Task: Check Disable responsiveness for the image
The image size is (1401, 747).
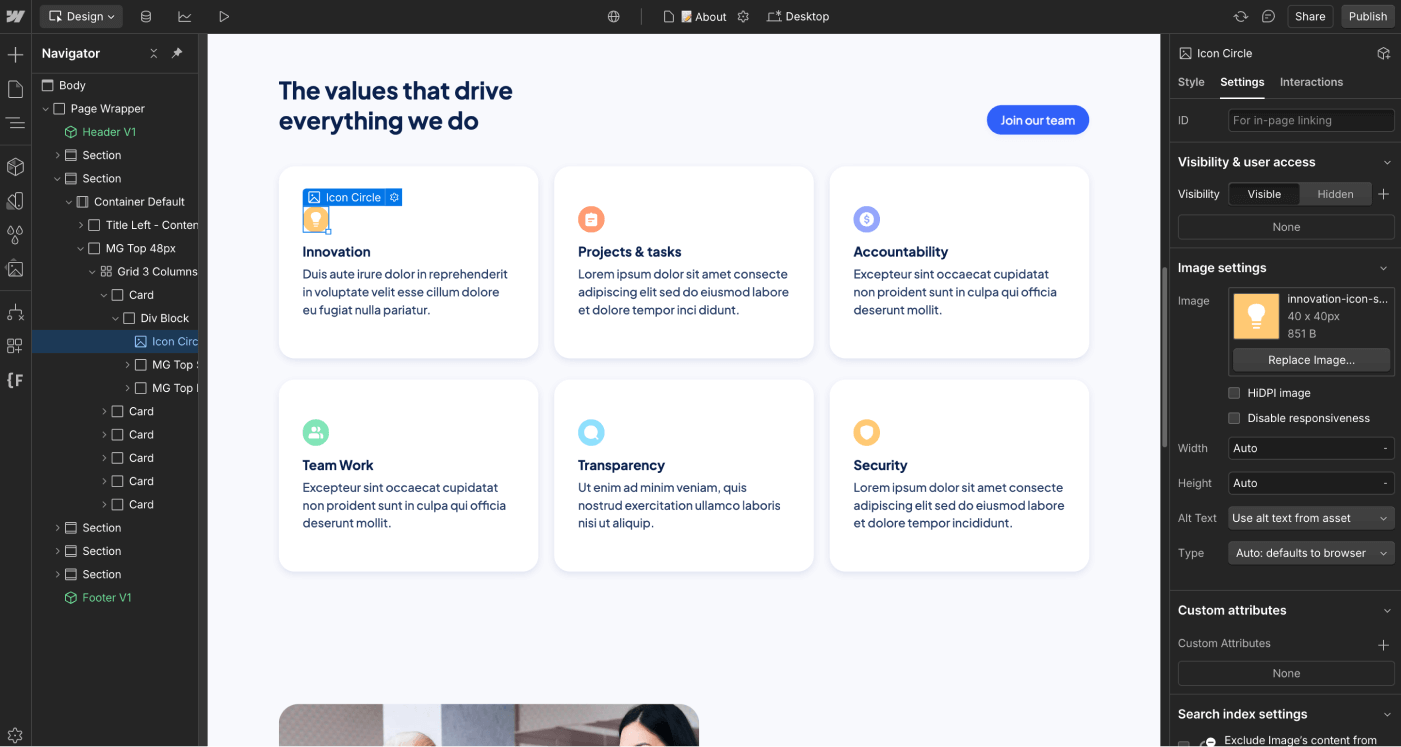Action: click(x=1234, y=418)
